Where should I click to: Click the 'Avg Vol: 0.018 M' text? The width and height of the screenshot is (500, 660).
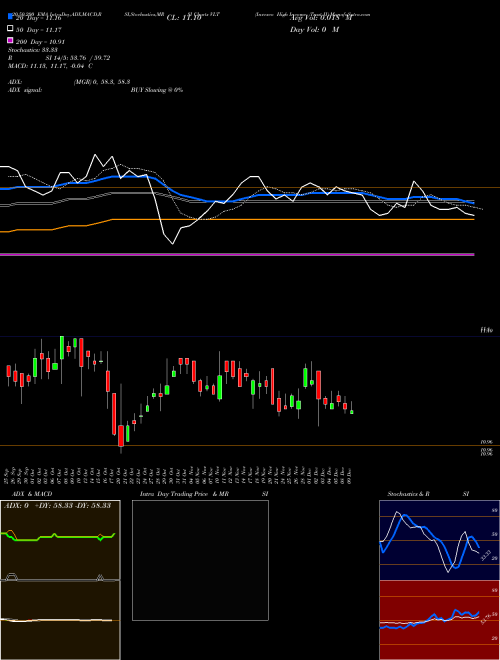(x=321, y=18)
